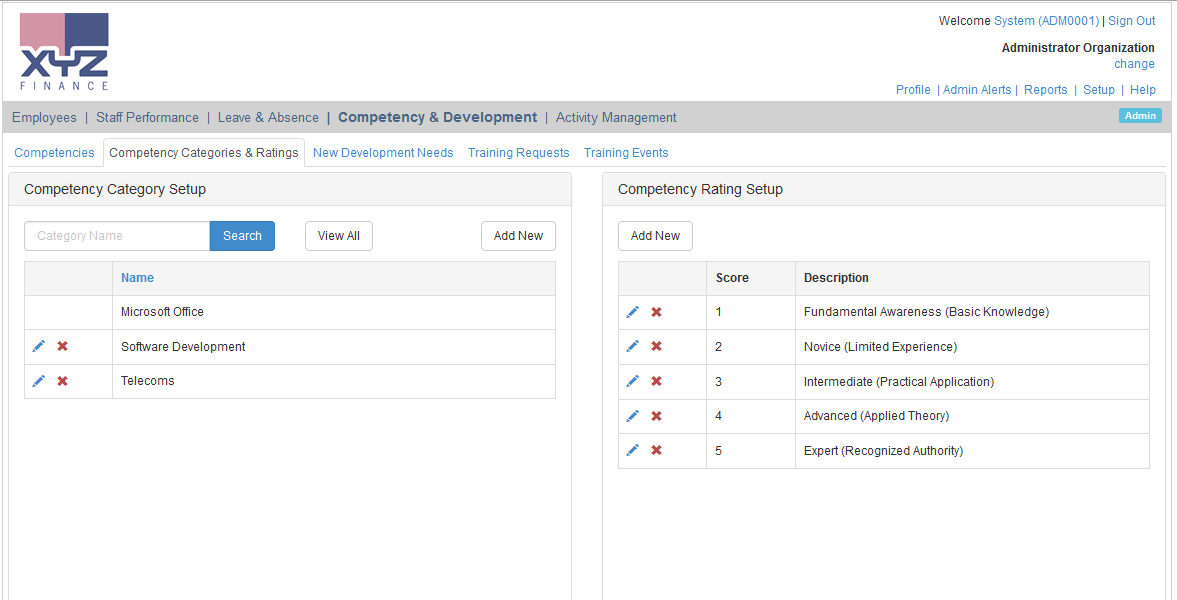Delete the Software Development category
Screen dimensions: 1177x600
tap(62, 346)
